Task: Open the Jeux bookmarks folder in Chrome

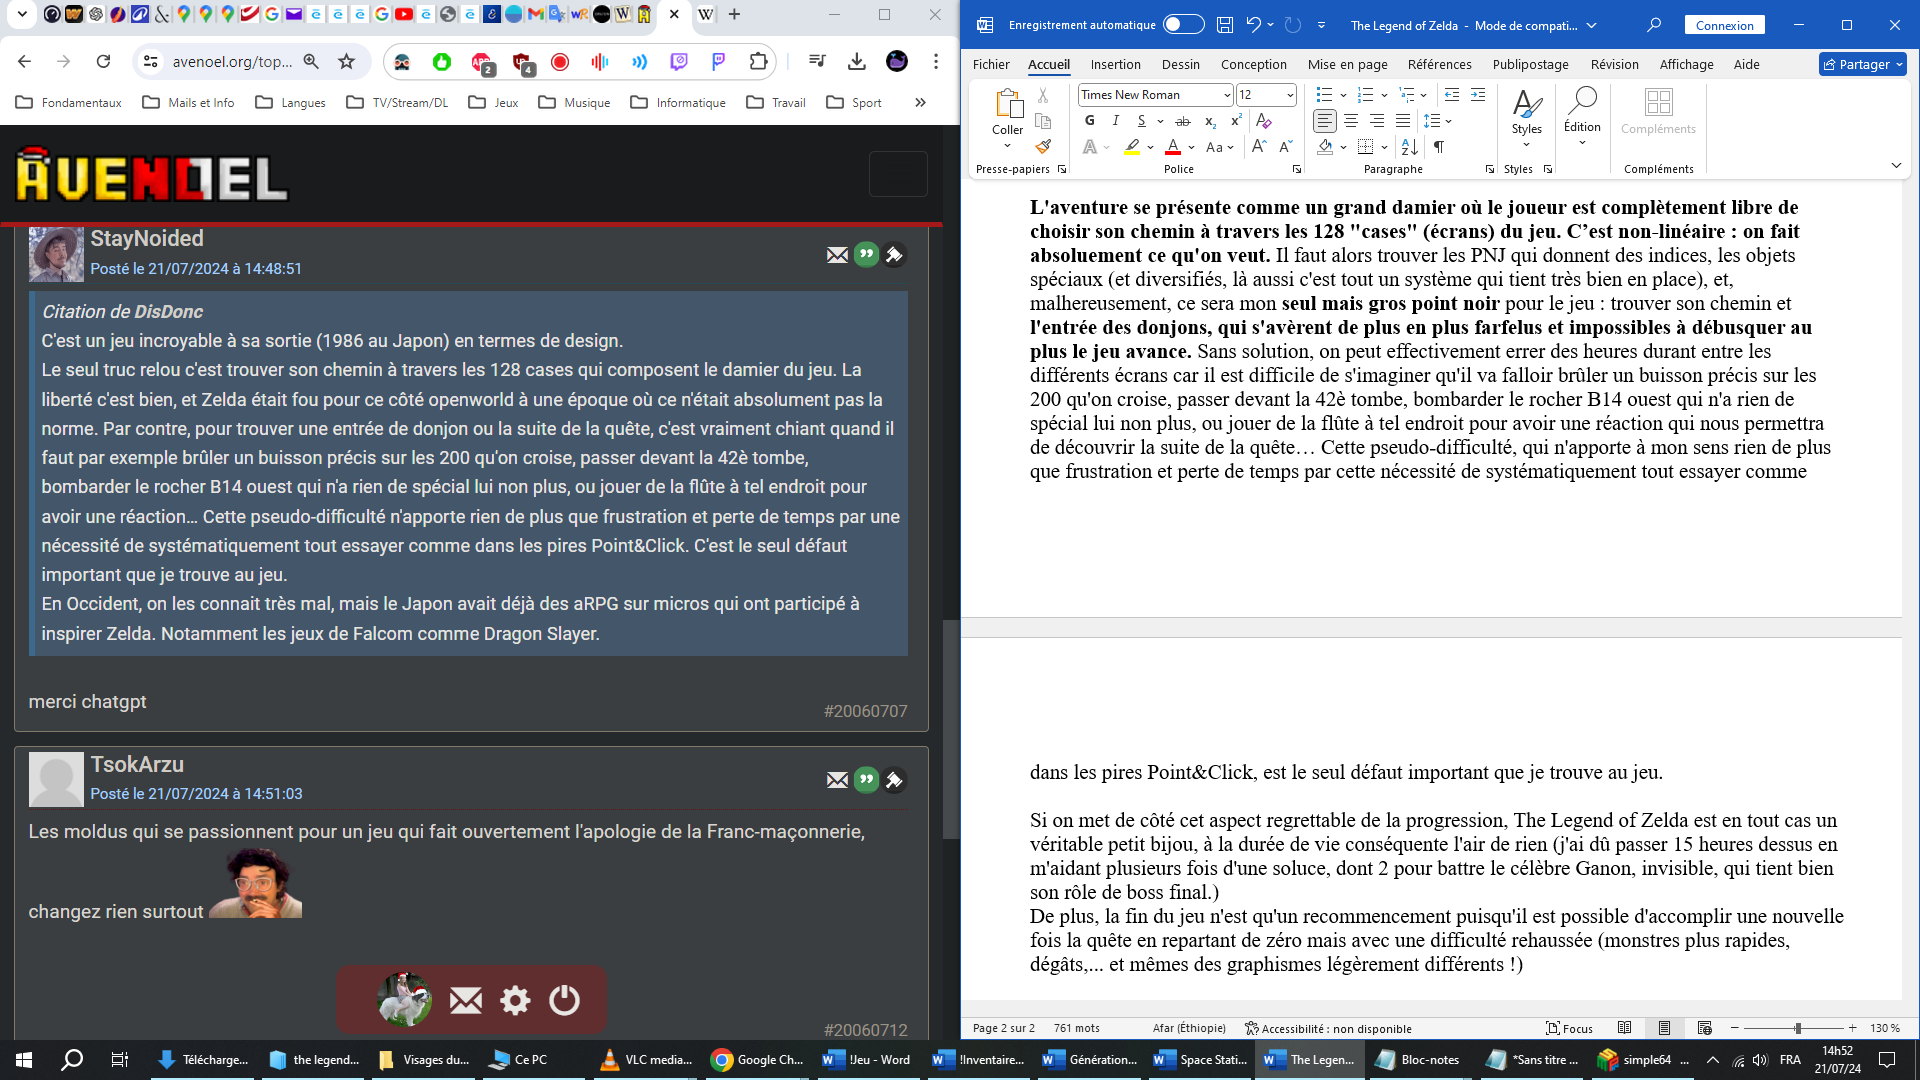Action: (x=494, y=102)
